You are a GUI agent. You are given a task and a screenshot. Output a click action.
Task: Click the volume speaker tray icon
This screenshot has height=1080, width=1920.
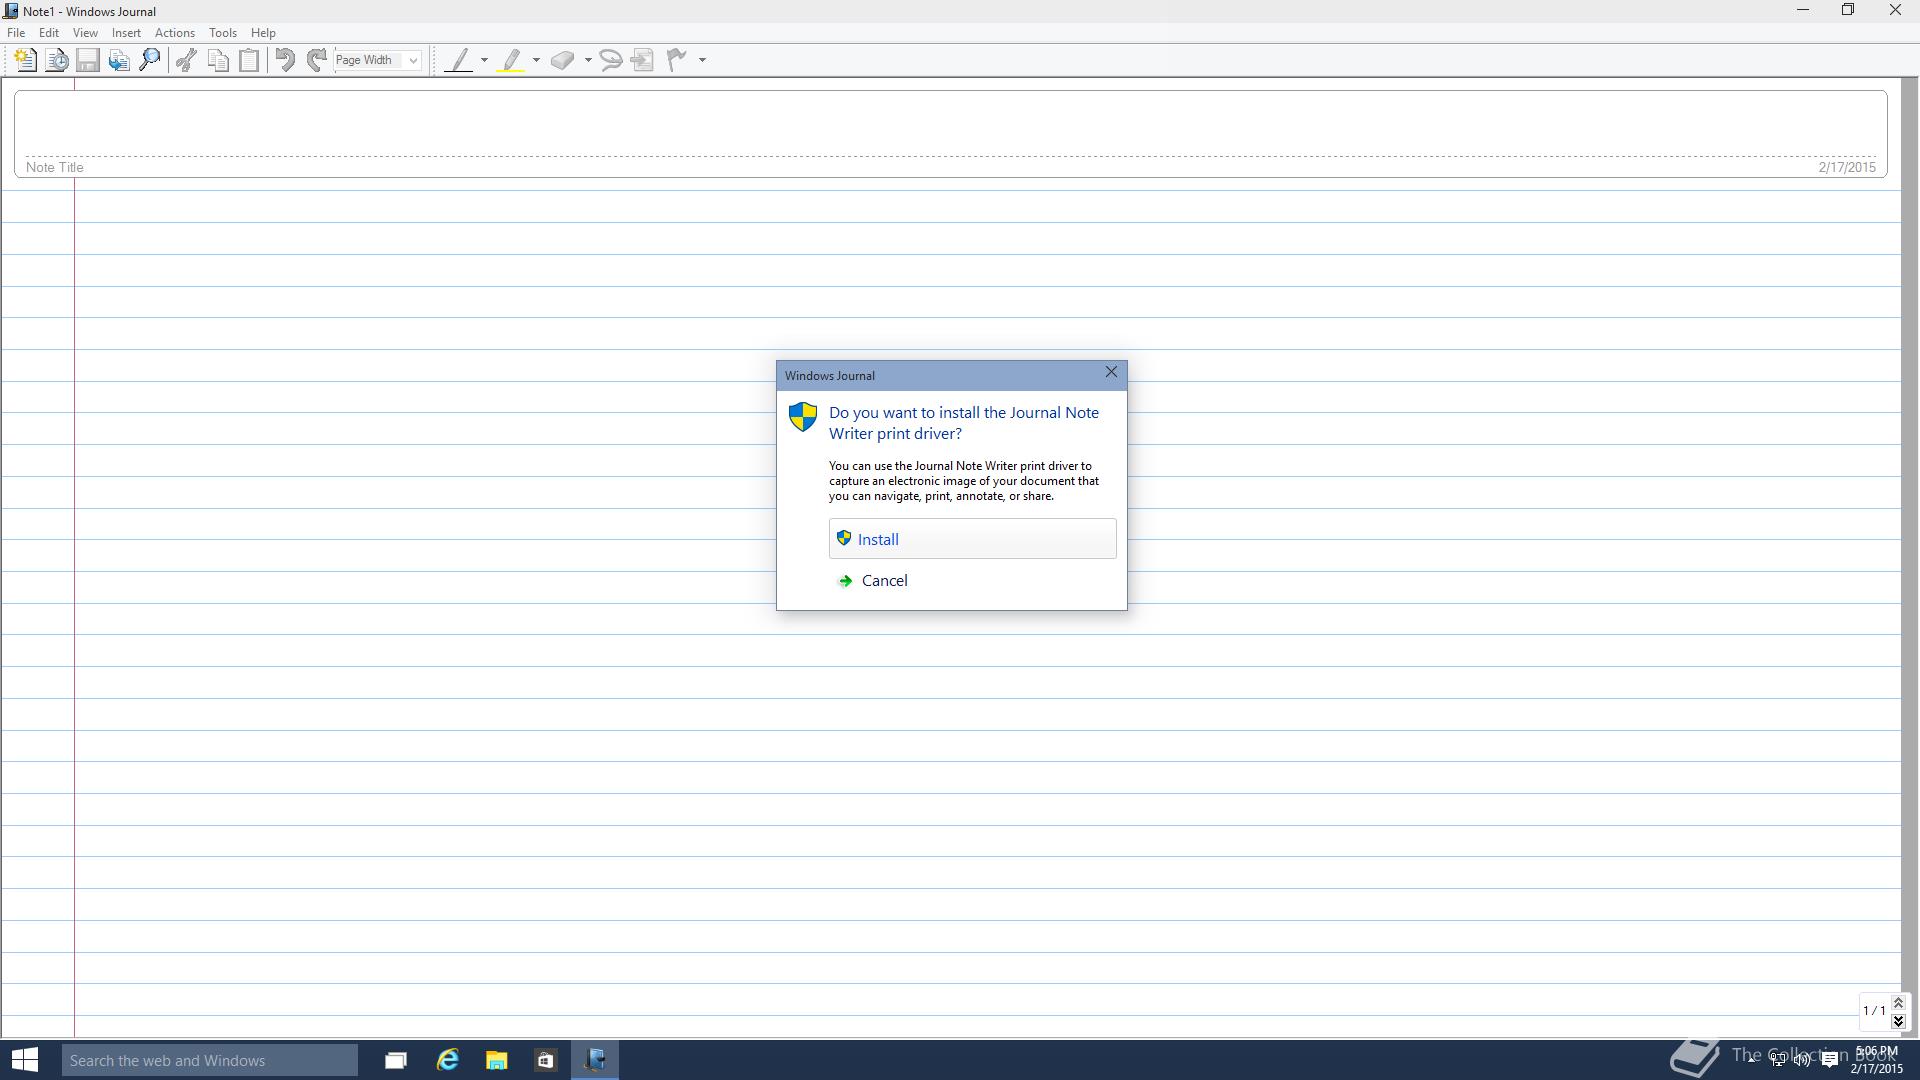tap(1802, 1060)
